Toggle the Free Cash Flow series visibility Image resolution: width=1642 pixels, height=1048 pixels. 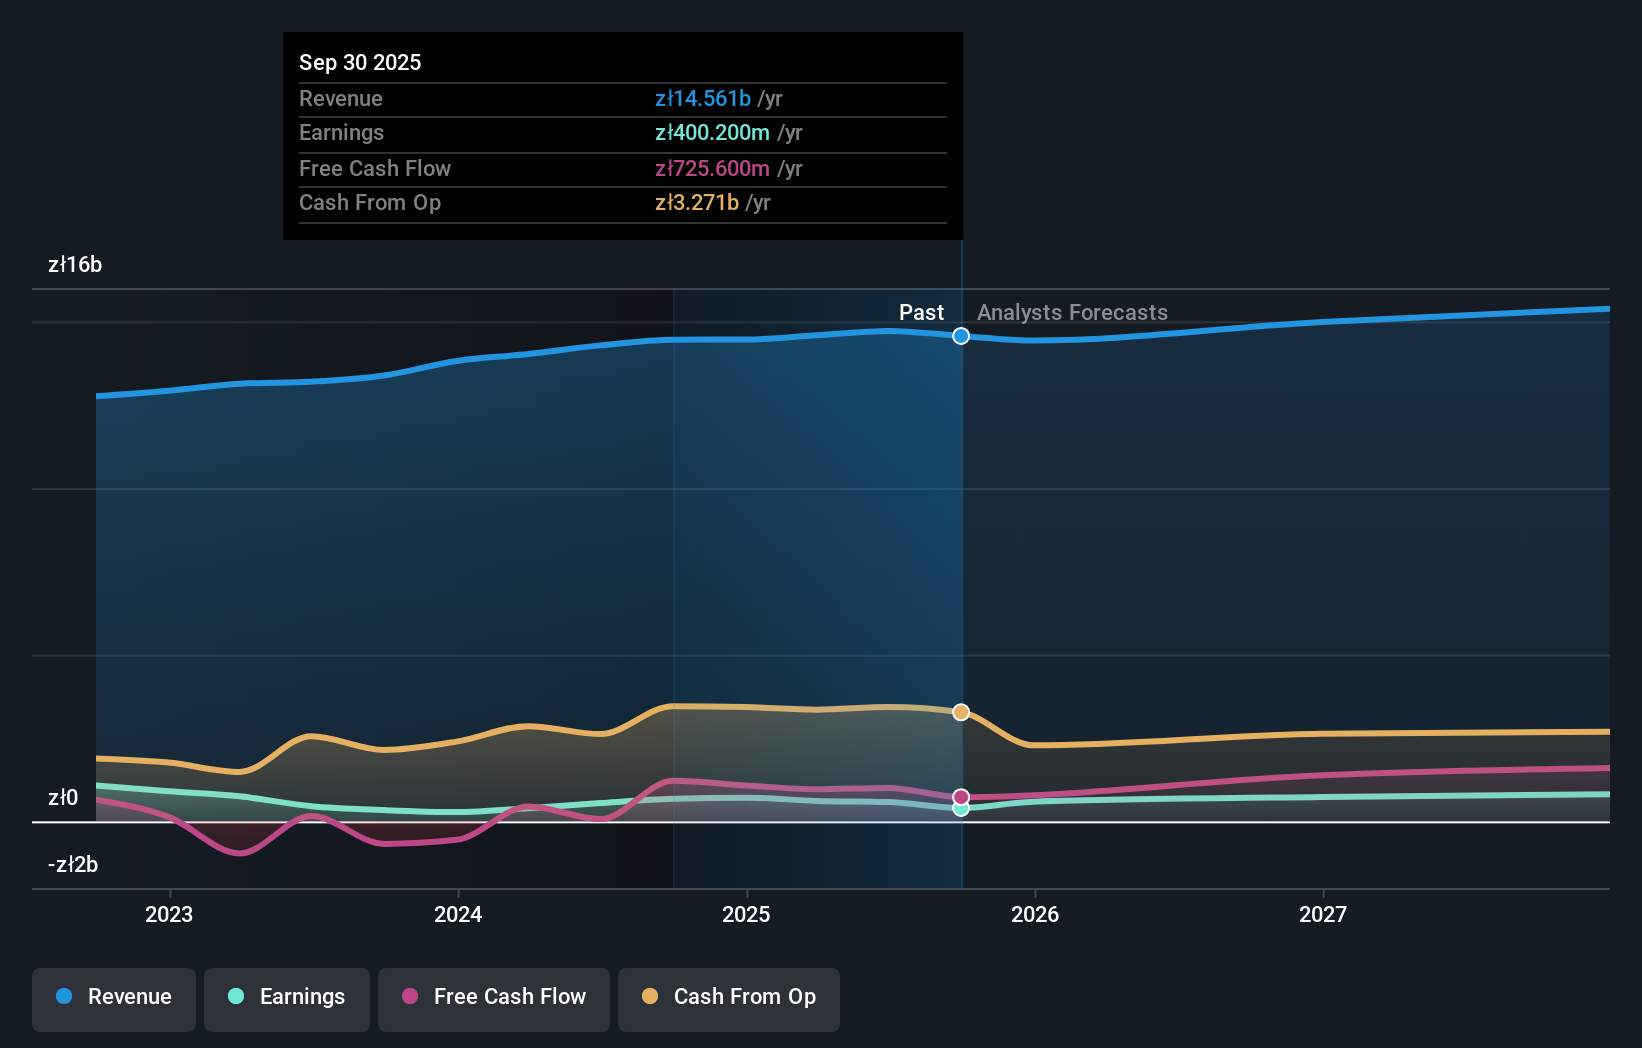coord(493,998)
